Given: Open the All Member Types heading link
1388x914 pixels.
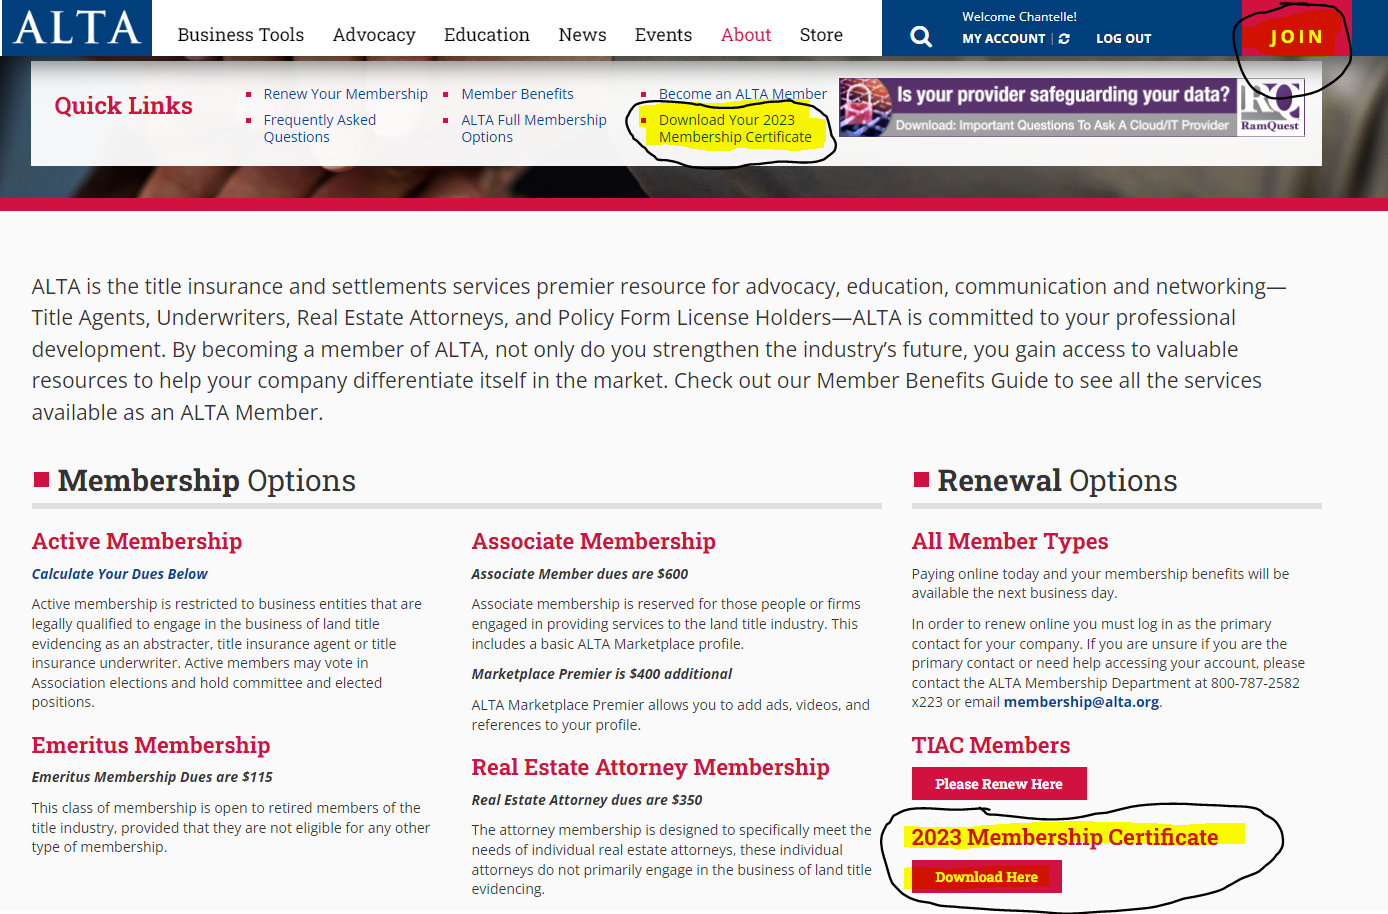Looking at the screenshot, I should [x=1010, y=541].
